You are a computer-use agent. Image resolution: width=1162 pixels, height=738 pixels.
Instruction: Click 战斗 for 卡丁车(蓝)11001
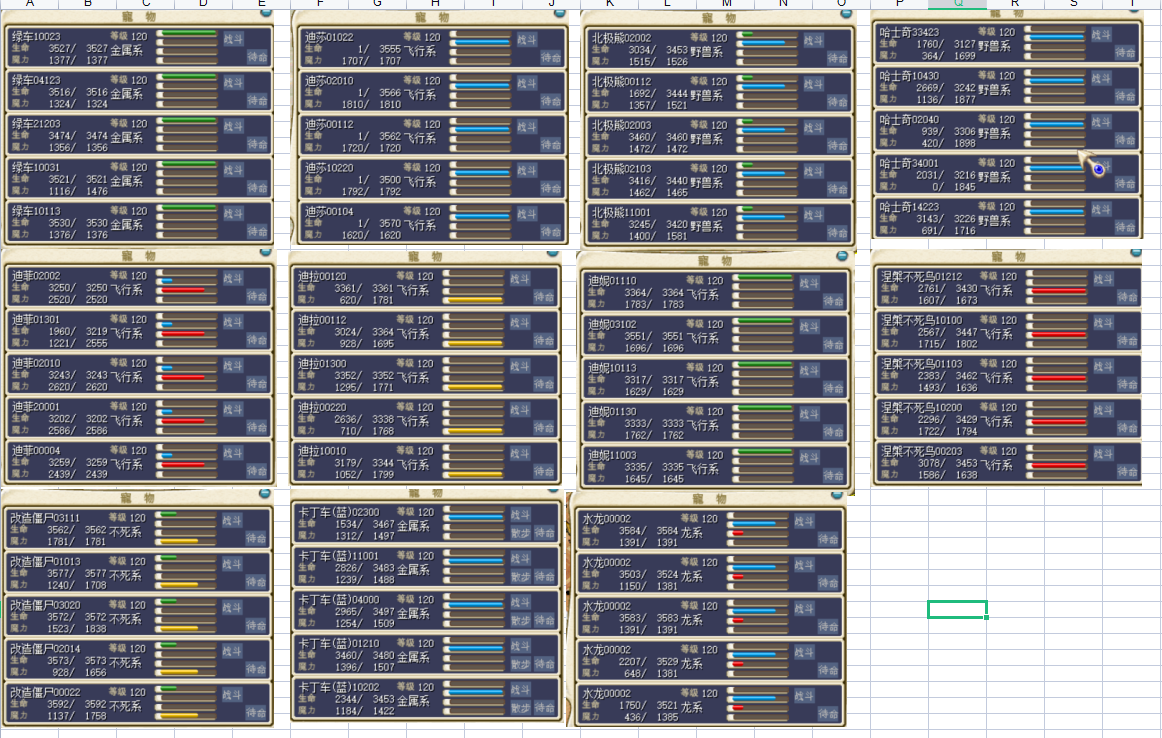pyautogui.click(x=520, y=559)
